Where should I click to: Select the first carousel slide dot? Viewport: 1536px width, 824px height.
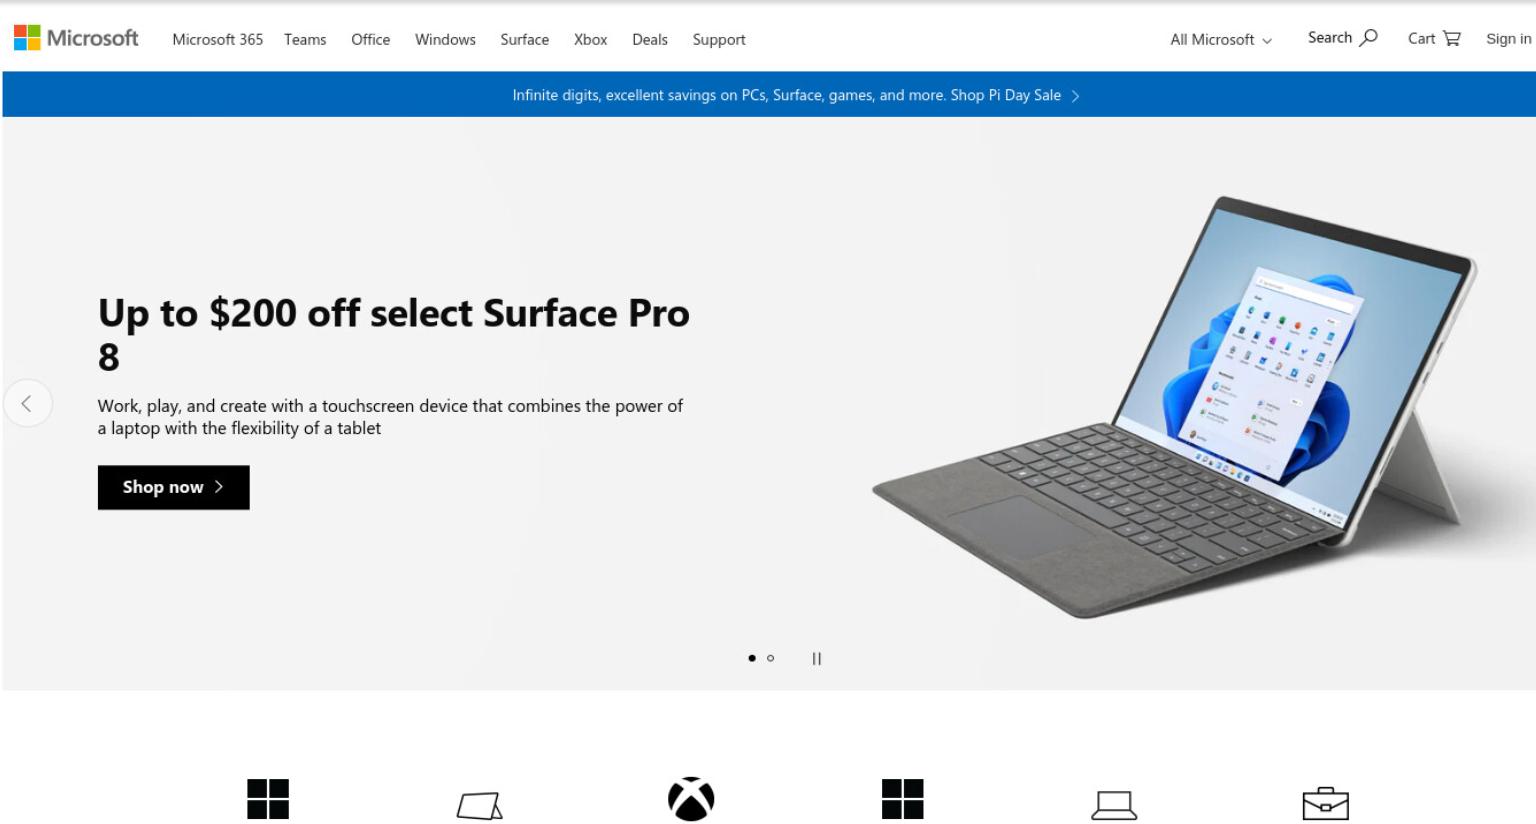tap(752, 658)
